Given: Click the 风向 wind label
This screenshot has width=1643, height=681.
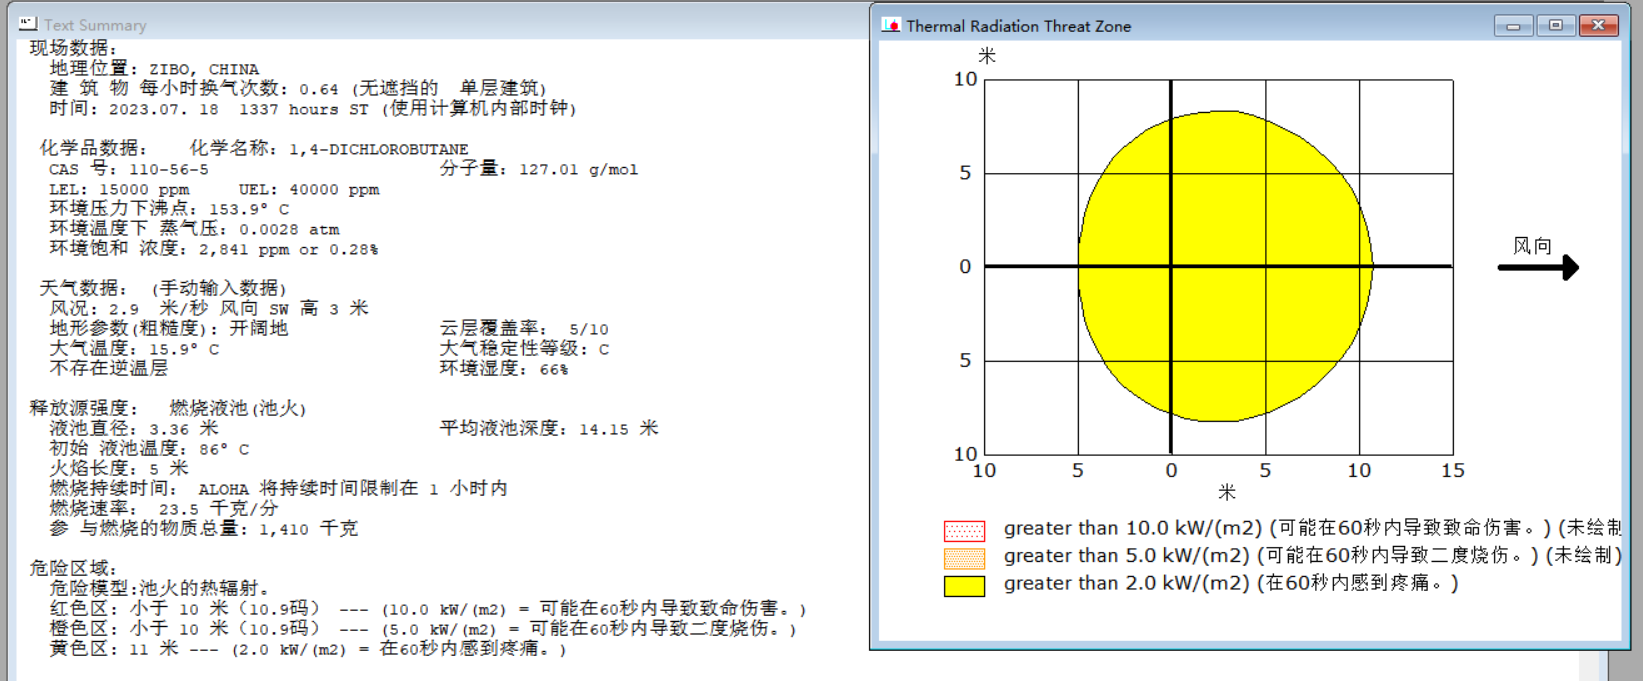Looking at the screenshot, I should pyautogui.click(x=1532, y=246).
